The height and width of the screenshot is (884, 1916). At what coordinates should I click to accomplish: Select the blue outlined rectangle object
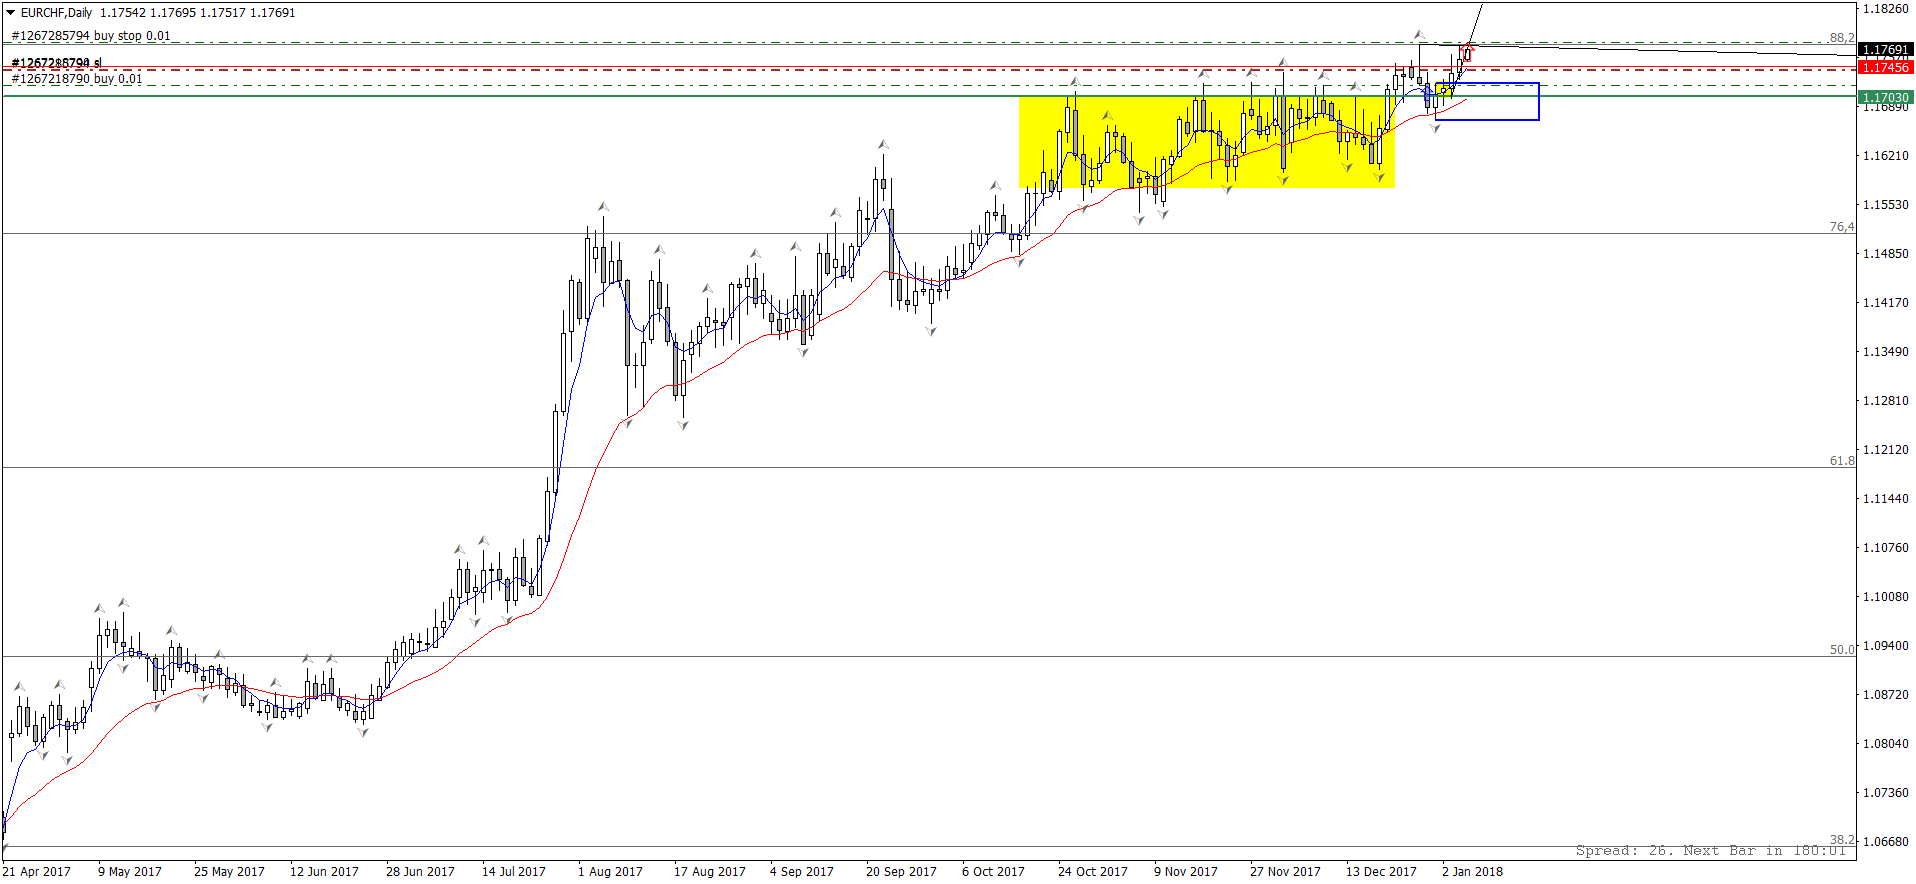click(1487, 101)
